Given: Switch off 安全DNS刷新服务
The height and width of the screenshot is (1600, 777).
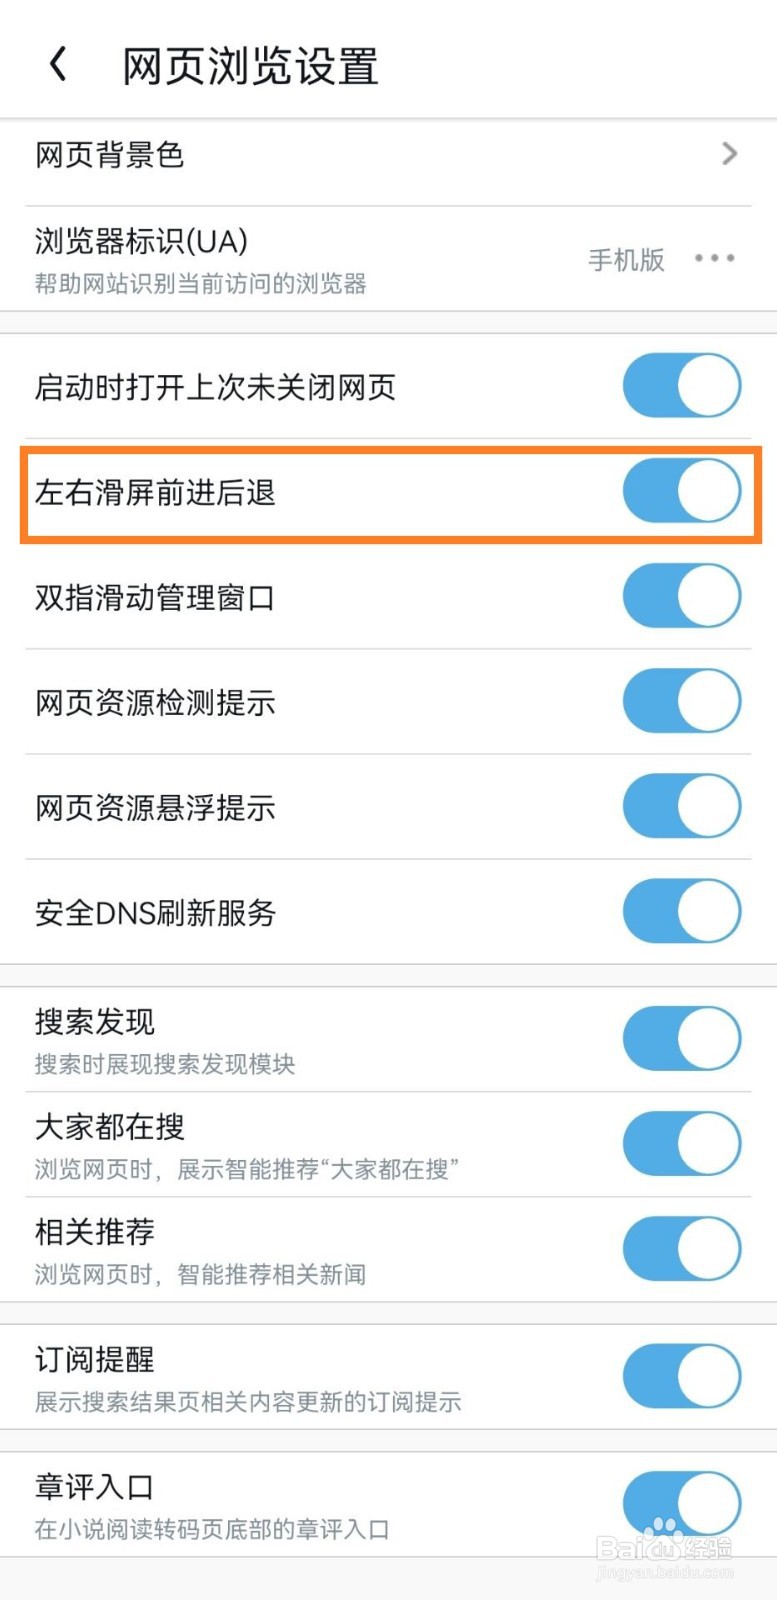Looking at the screenshot, I should 681,911.
